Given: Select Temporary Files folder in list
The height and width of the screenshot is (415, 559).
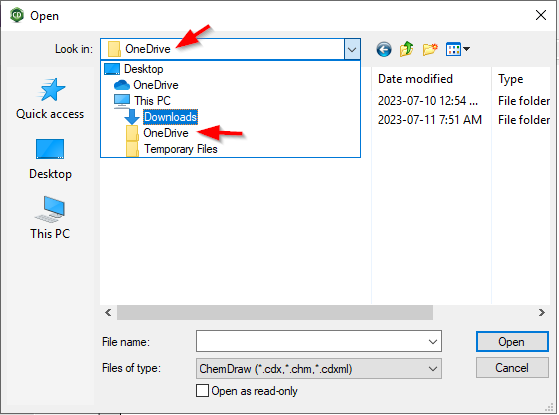Looking at the screenshot, I should coord(172,149).
